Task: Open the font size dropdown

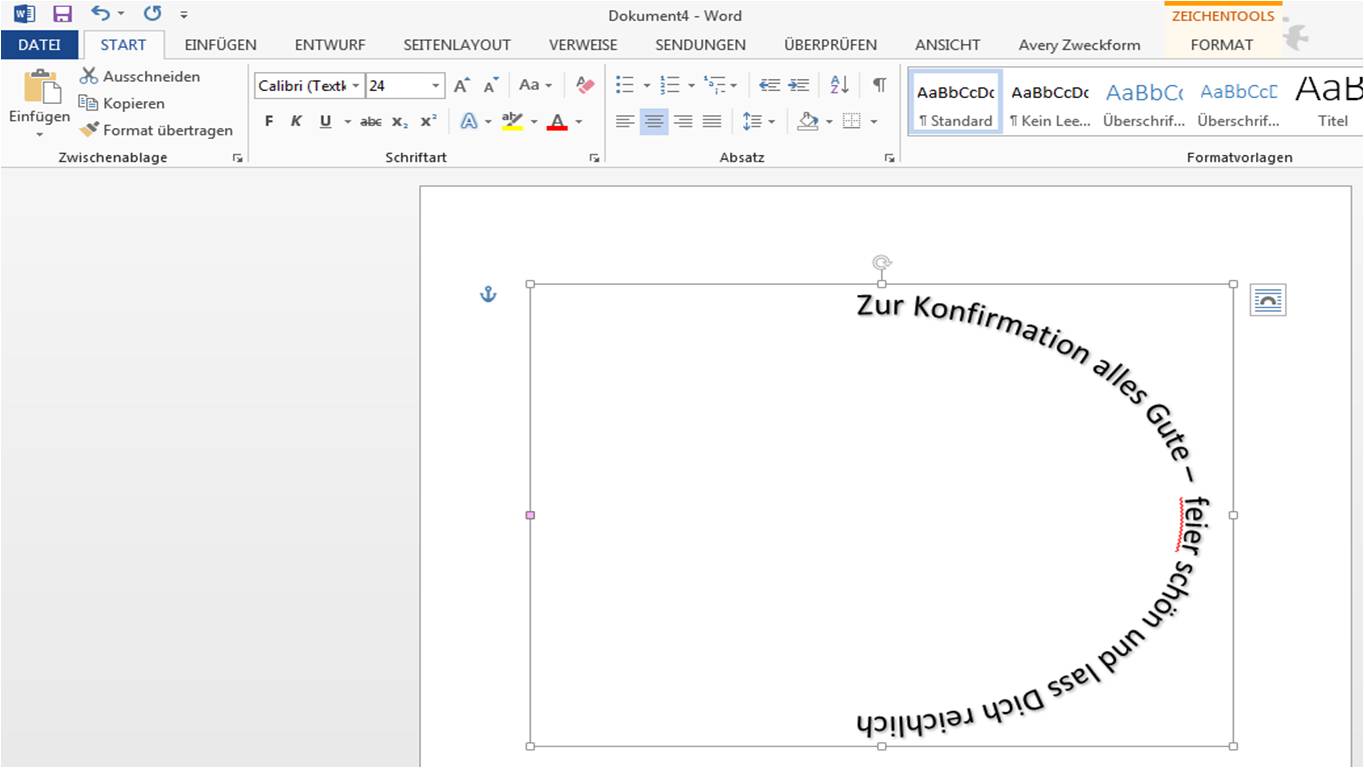Action: (437, 86)
